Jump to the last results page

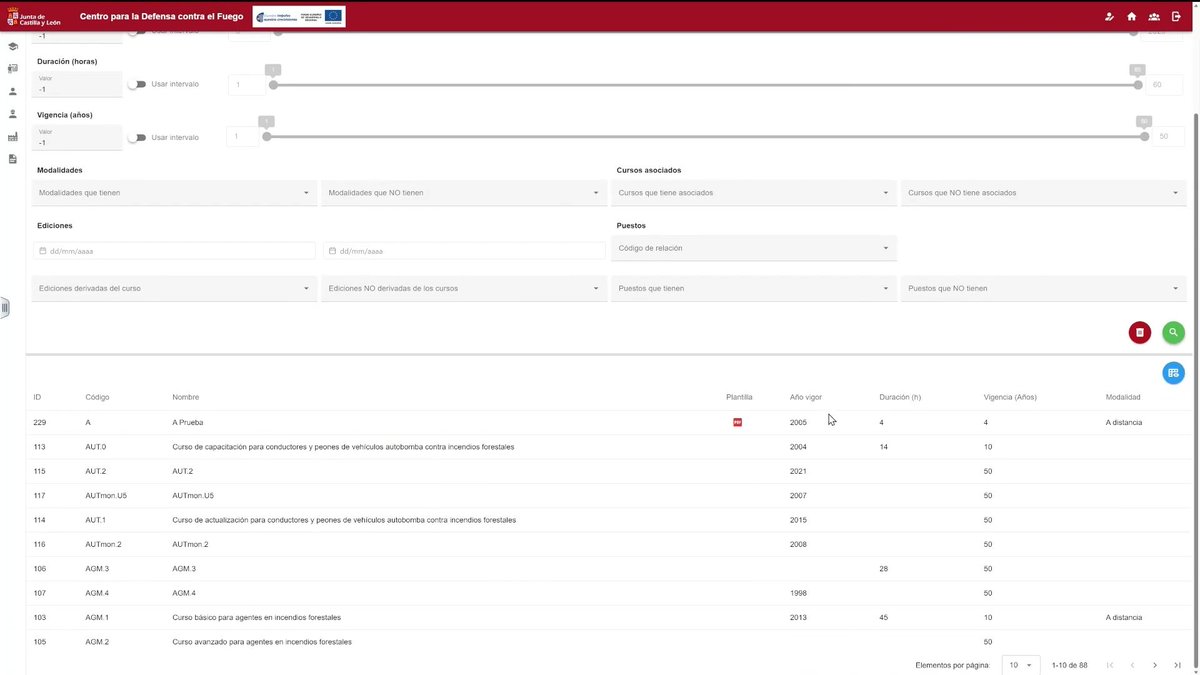[x=1179, y=665]
